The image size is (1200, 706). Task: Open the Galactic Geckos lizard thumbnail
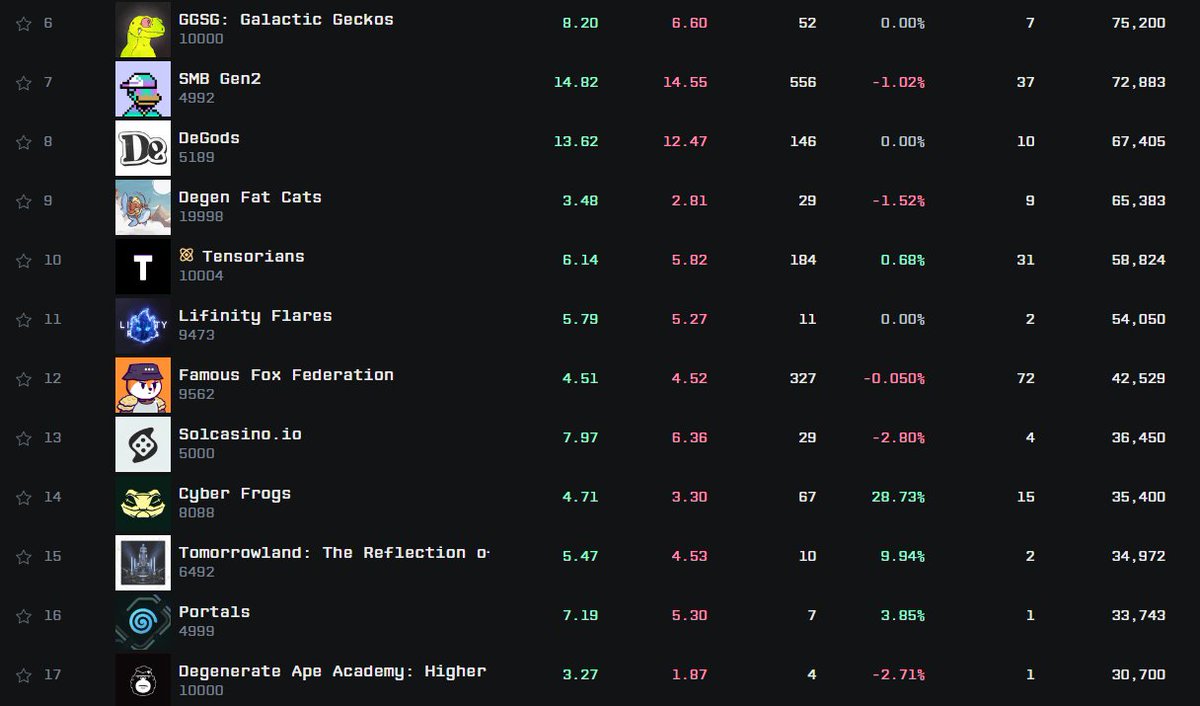tap(143, 29)
